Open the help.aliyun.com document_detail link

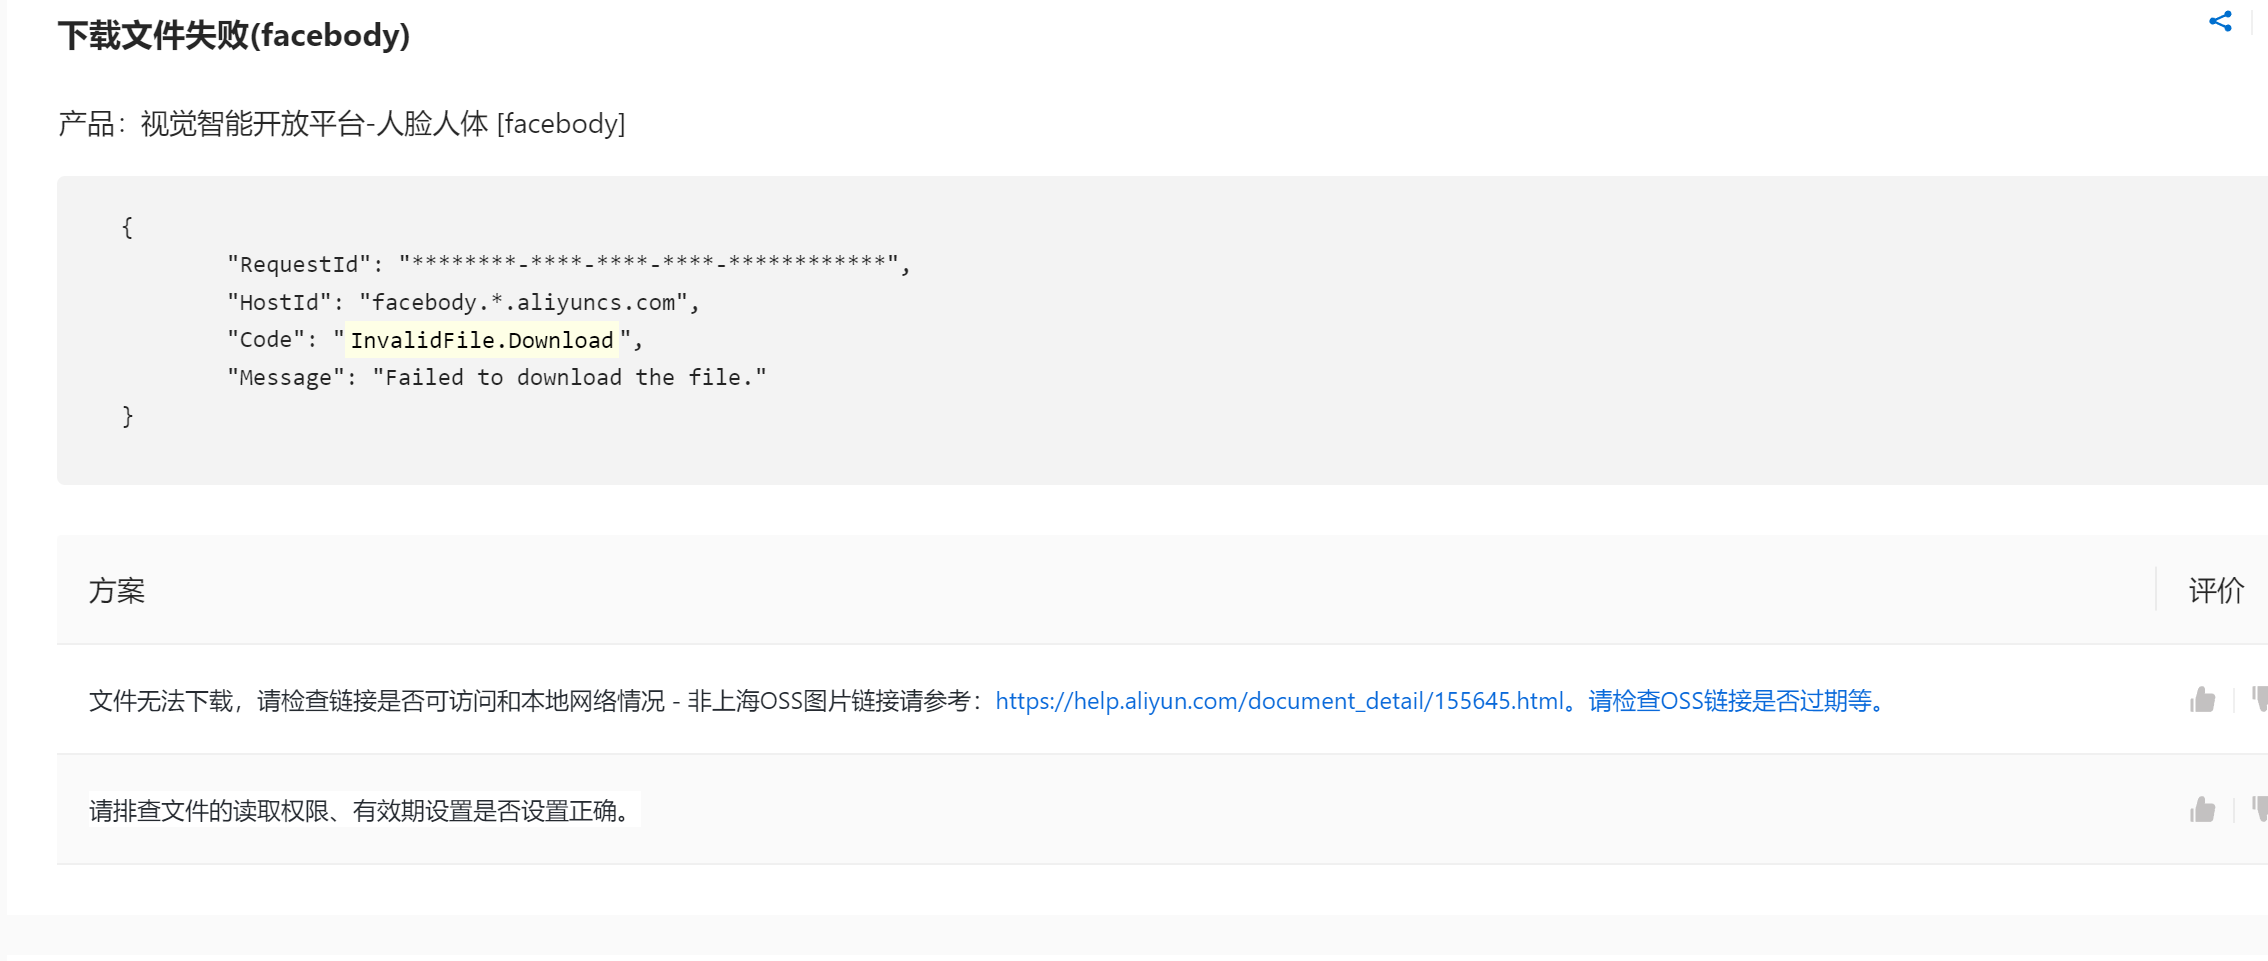(x=1279, y=701)
